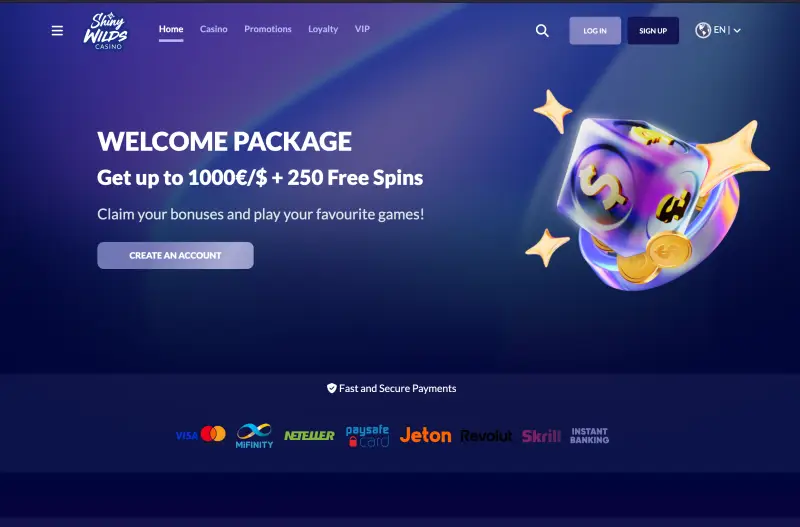Click the Shiny Wilds Casino logo

tap(106, 31)
